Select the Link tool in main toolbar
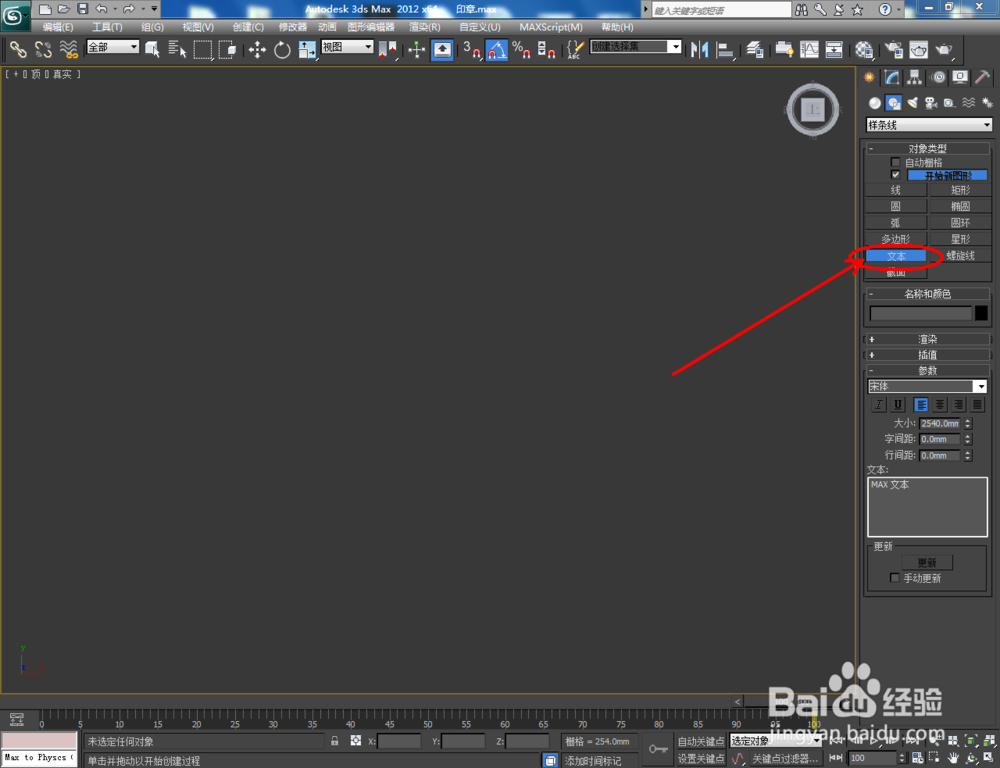Image resolution: width=1000 pixels, height=768 pixels. point(18,49)
